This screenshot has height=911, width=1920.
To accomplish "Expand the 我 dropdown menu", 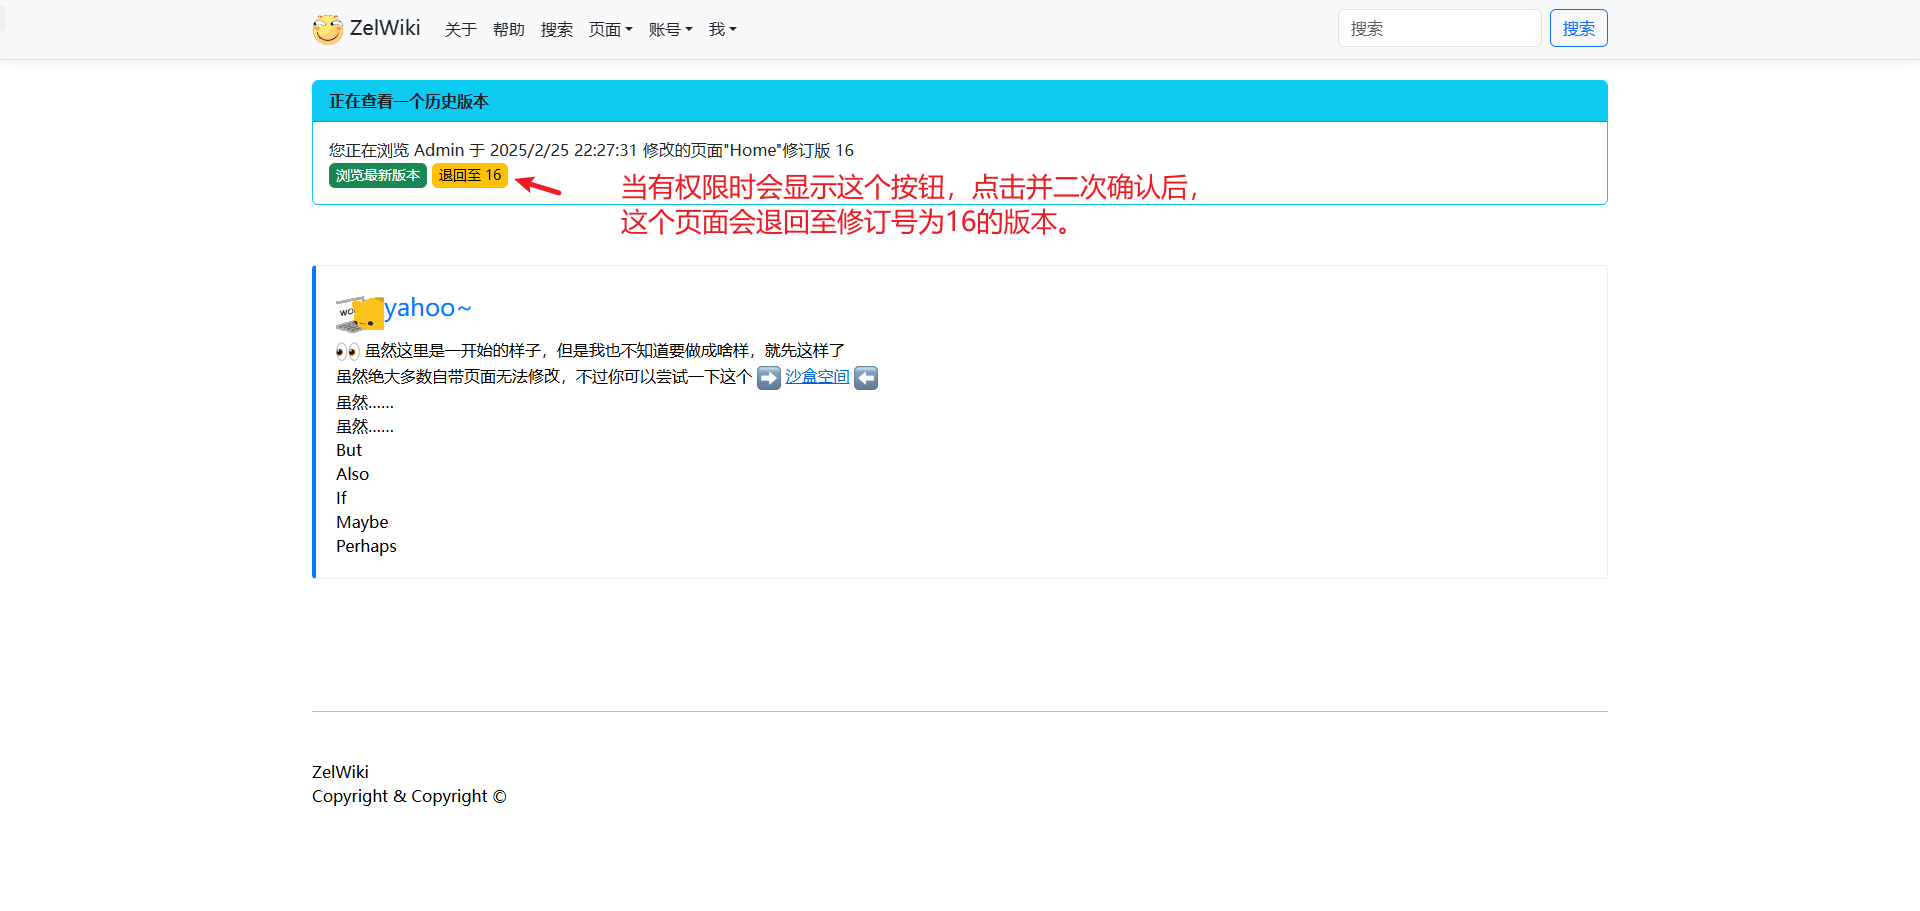I will pos(722,30).
